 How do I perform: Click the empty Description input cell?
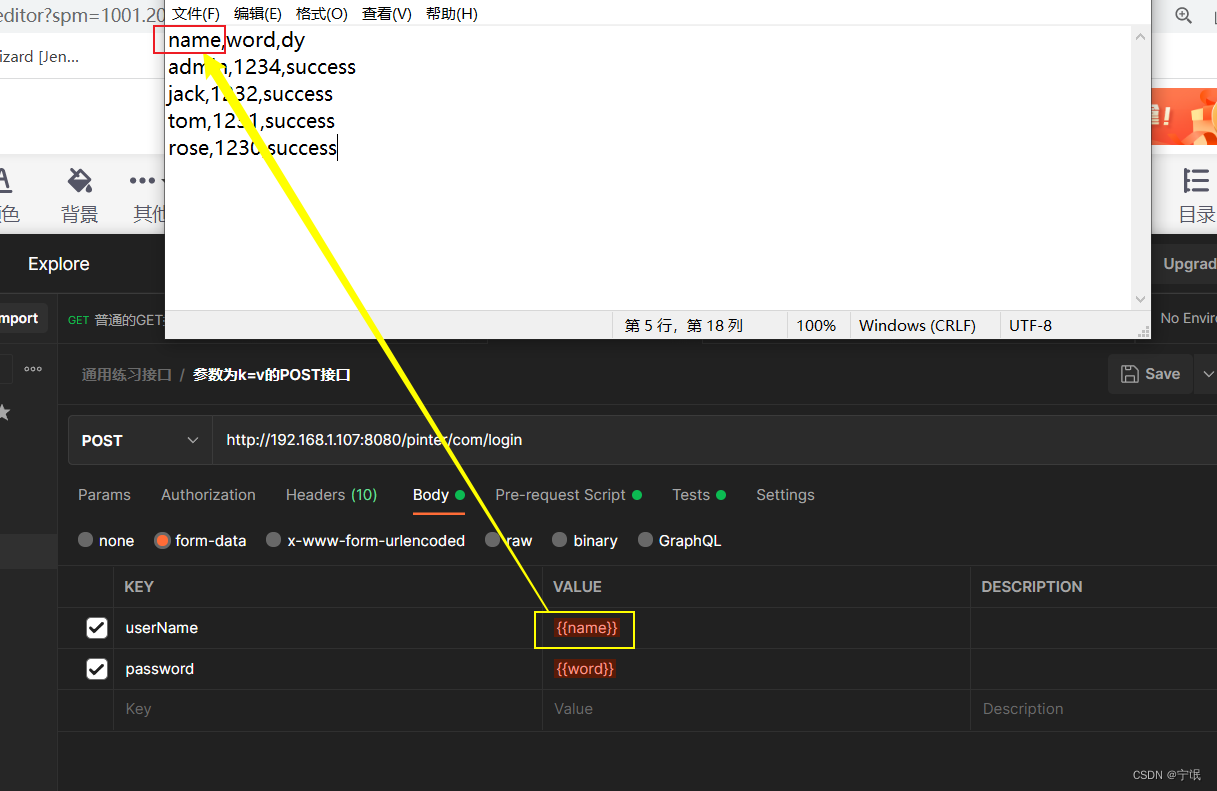coord(1094,709)
